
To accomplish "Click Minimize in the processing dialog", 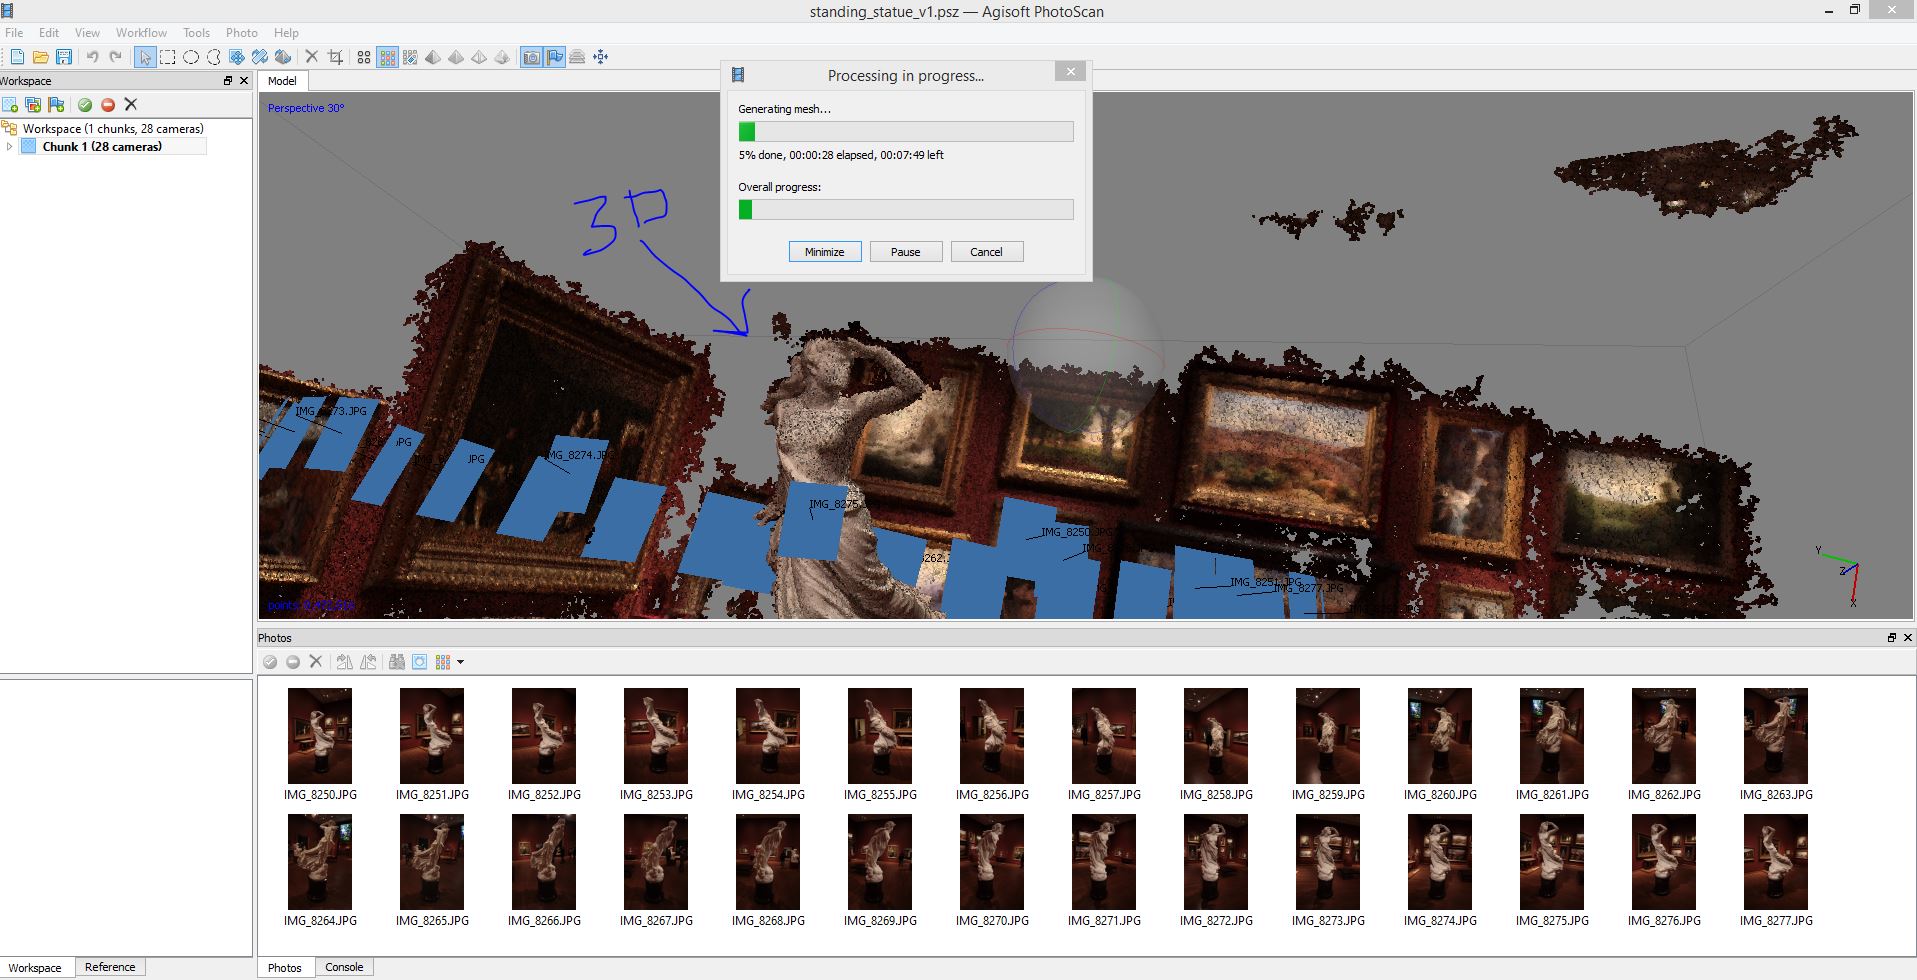I will (825, 252).
